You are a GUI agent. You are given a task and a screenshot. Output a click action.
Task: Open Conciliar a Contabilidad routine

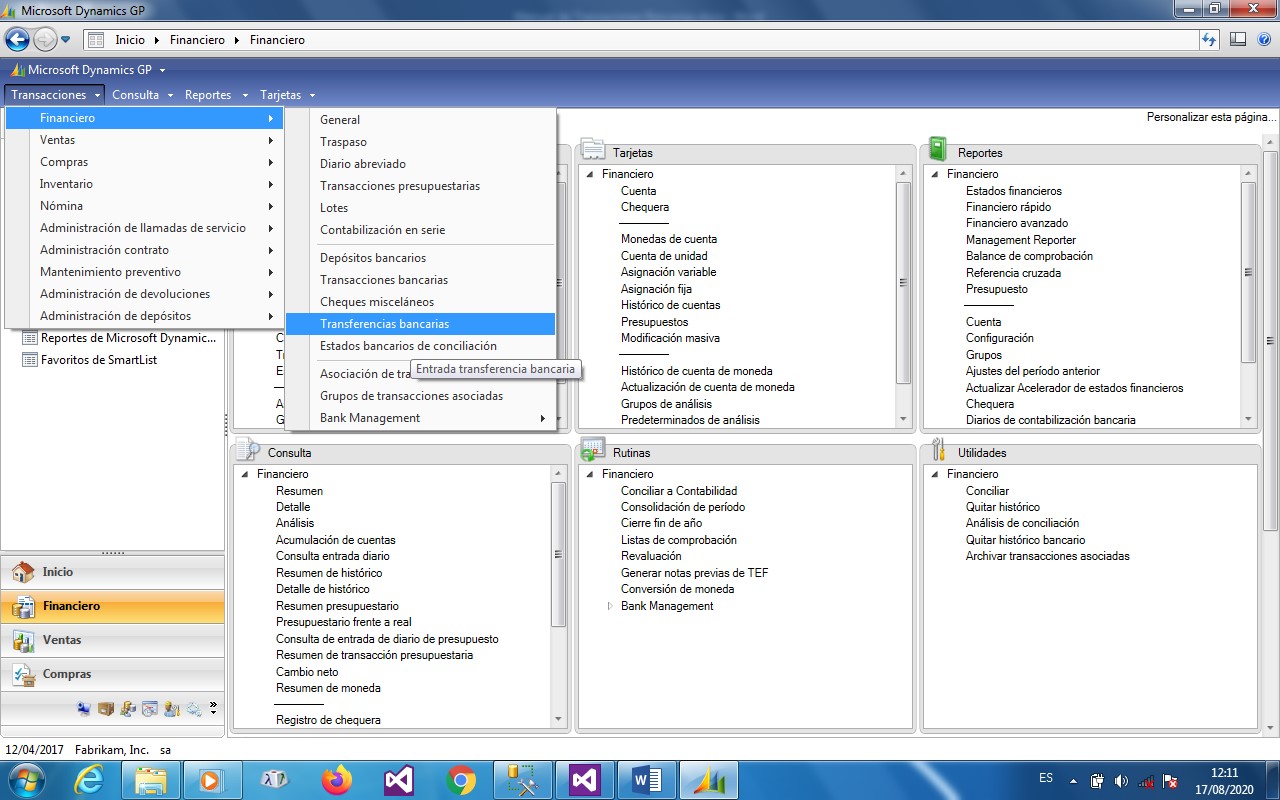coord(679,491)
